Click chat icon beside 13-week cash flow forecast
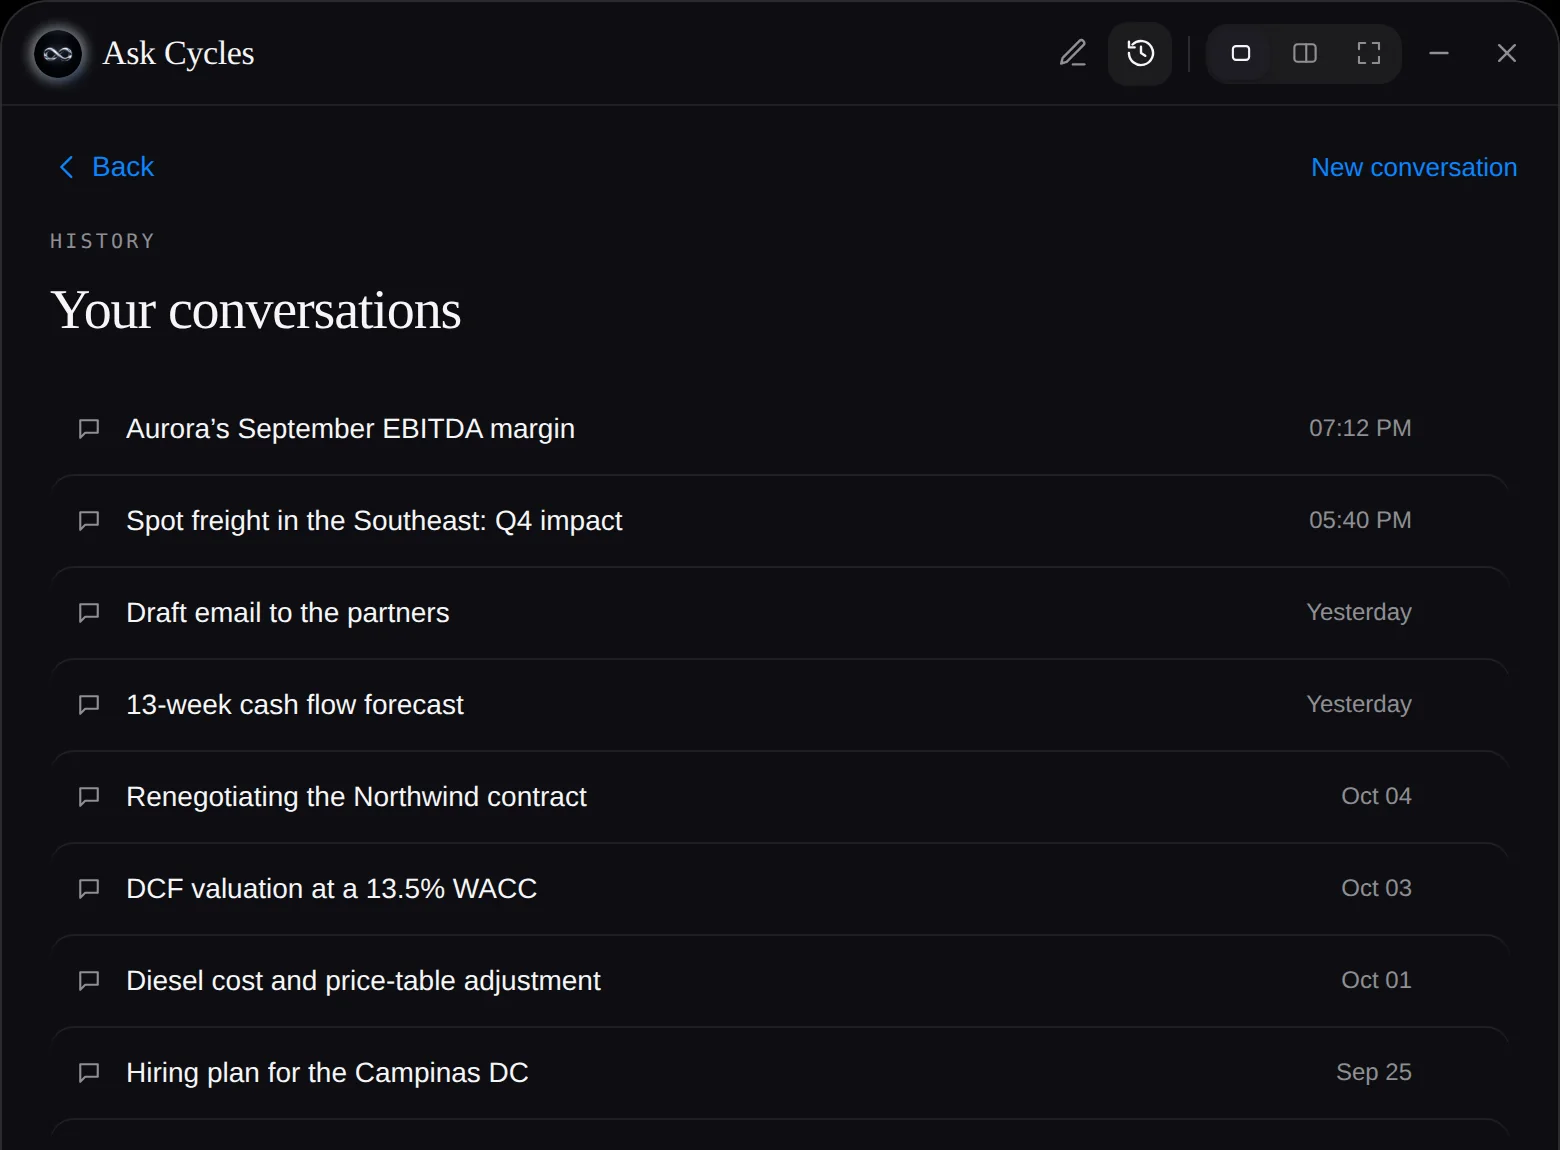 click(x=89, y=705)
